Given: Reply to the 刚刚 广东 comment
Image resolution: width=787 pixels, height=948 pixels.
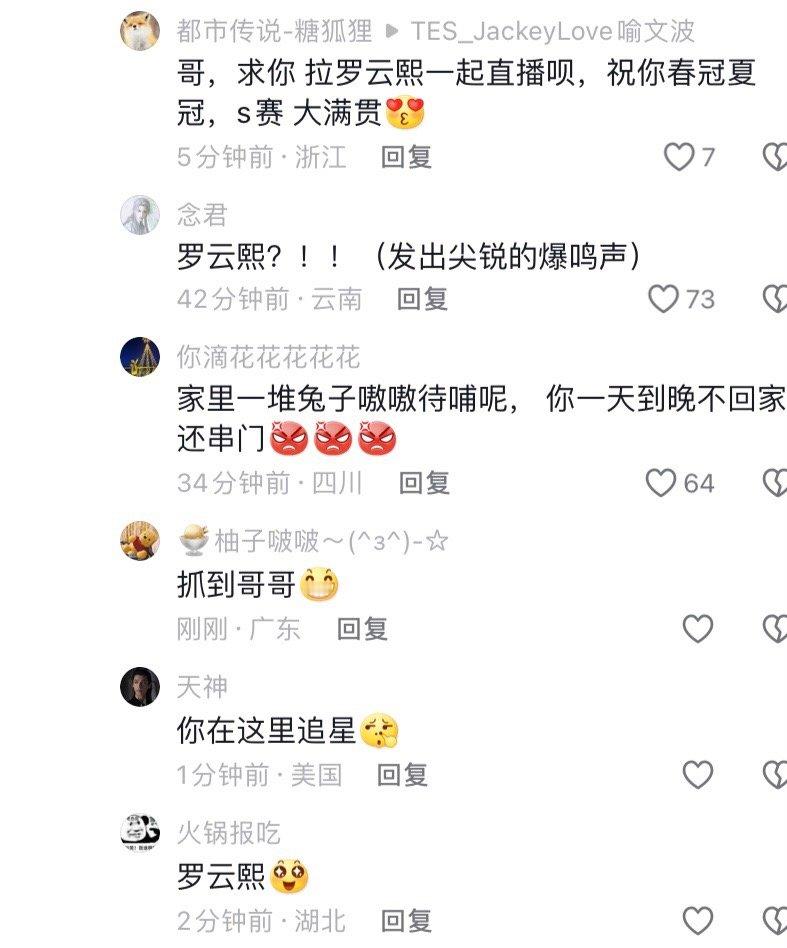Looking at the screenshot, I should coord(361,629).
